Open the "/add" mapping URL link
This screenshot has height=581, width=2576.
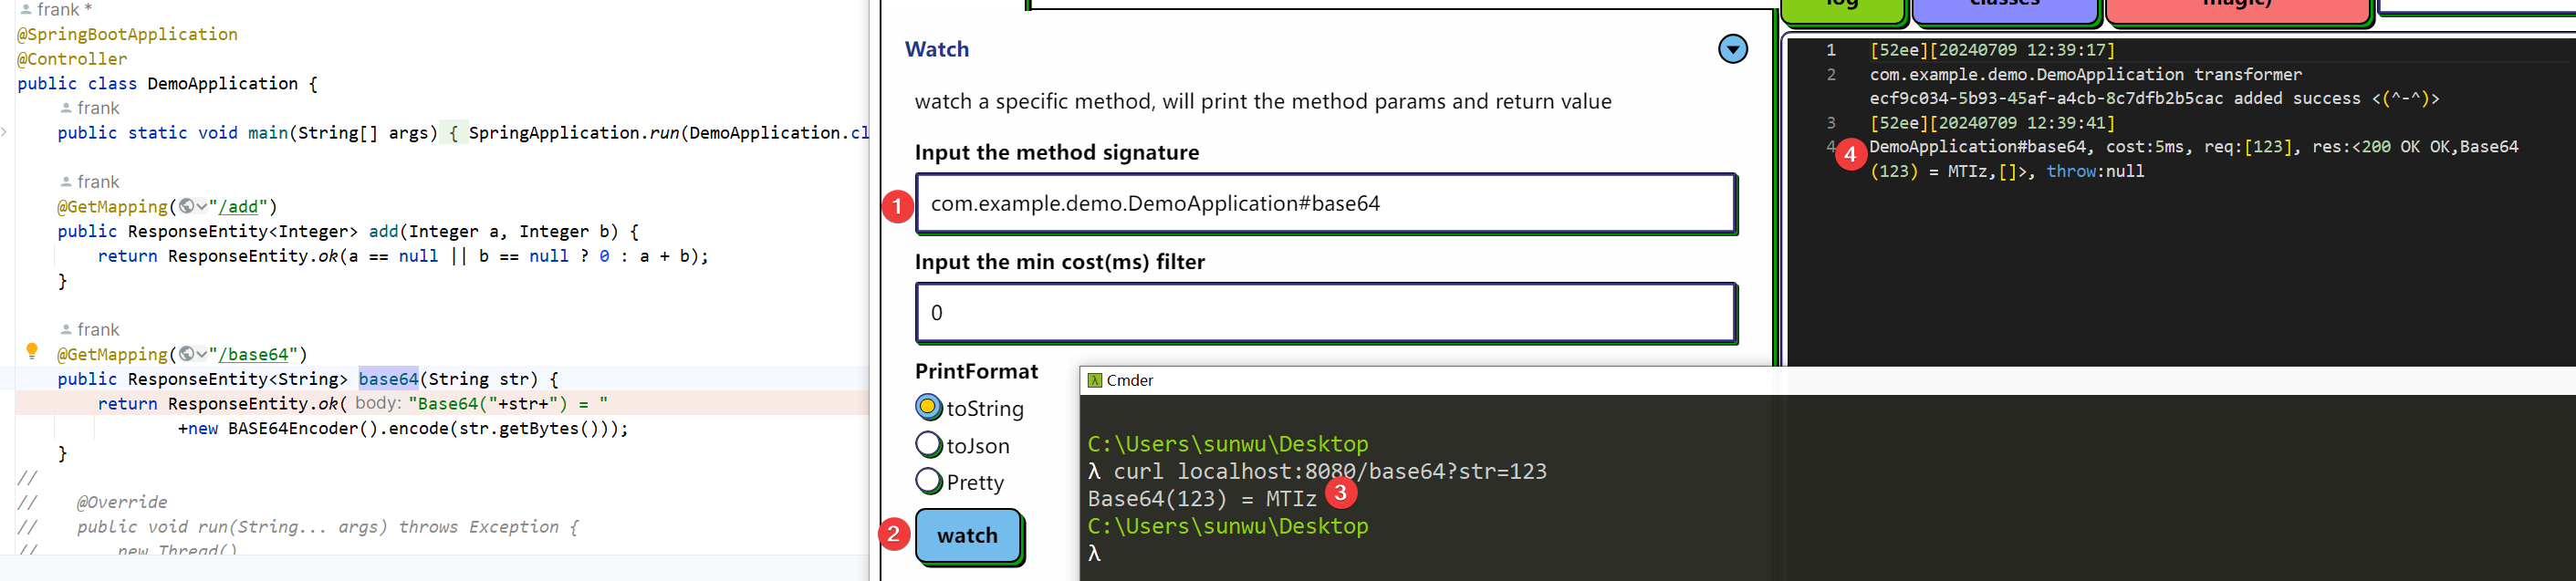tap(239, 207)
